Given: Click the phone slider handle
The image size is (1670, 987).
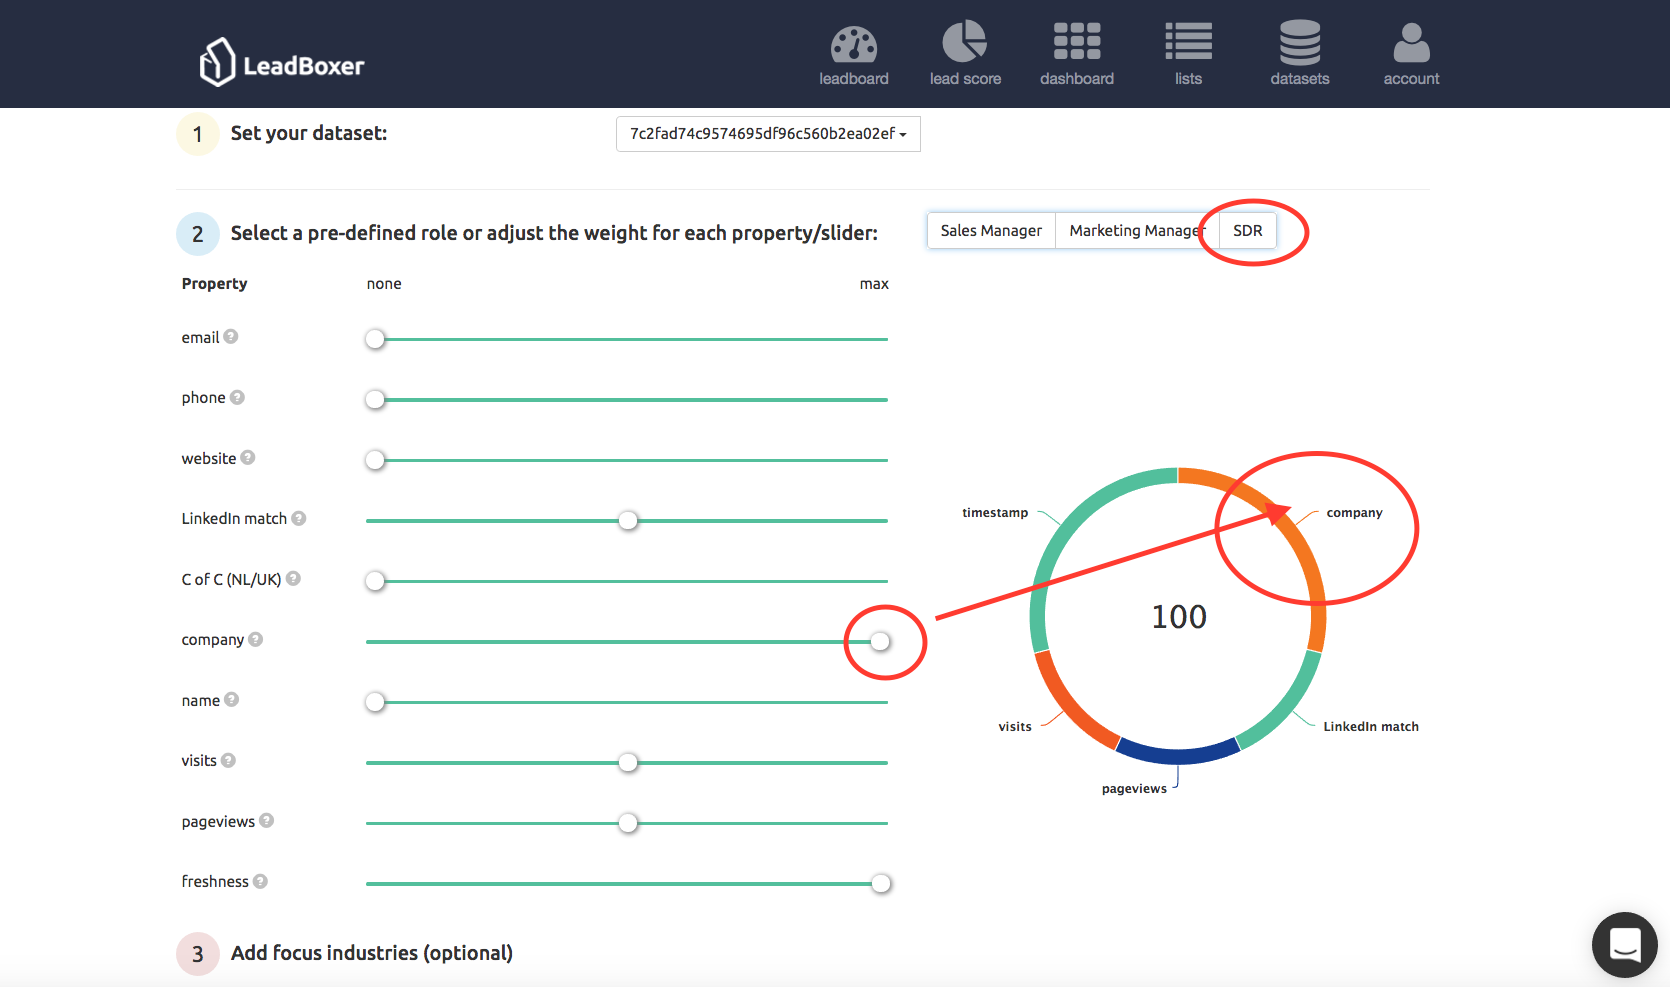Looking at the screenshot, I should pos(375,400).
